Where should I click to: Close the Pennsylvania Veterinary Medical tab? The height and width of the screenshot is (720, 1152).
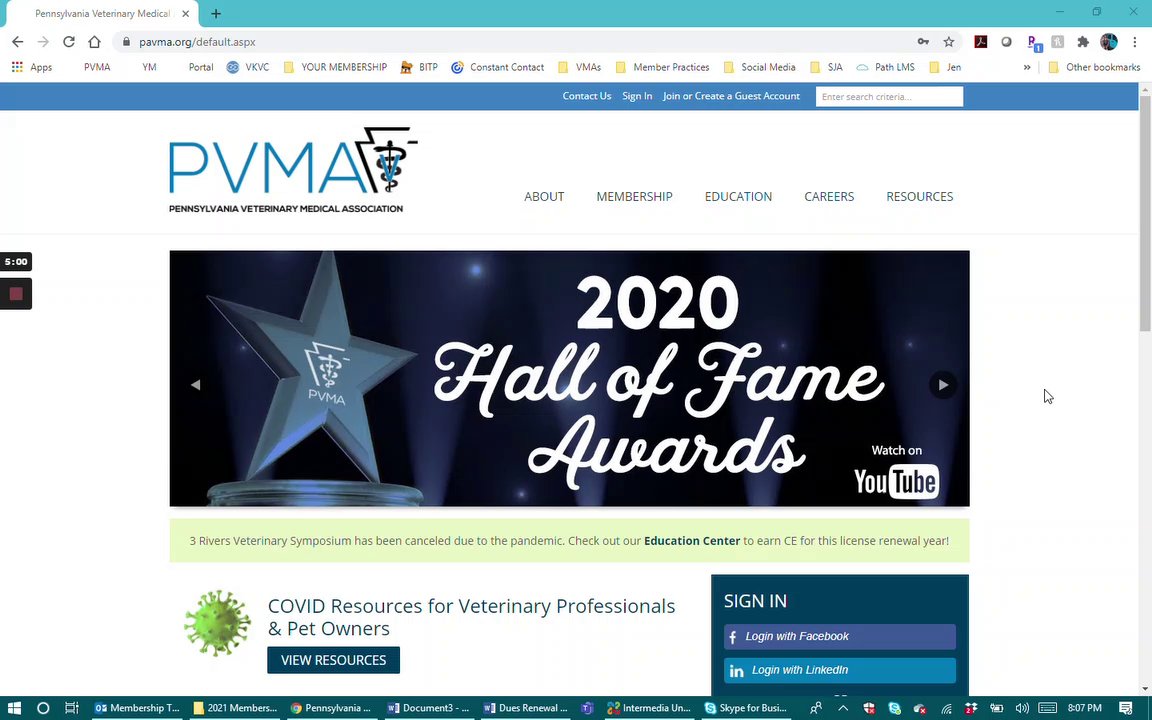[186, 13]
